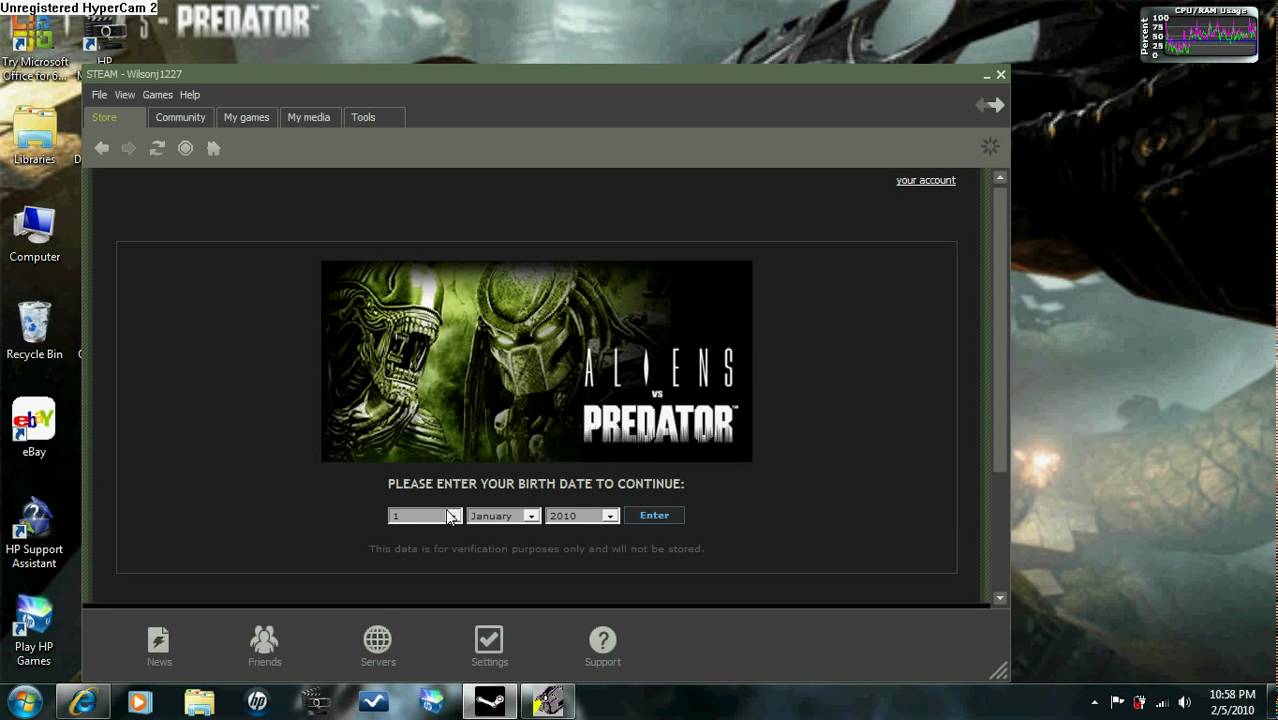The image size is (1278, 720).
Task: Show hidden tray icons arrow
Action: point(1095,702)
